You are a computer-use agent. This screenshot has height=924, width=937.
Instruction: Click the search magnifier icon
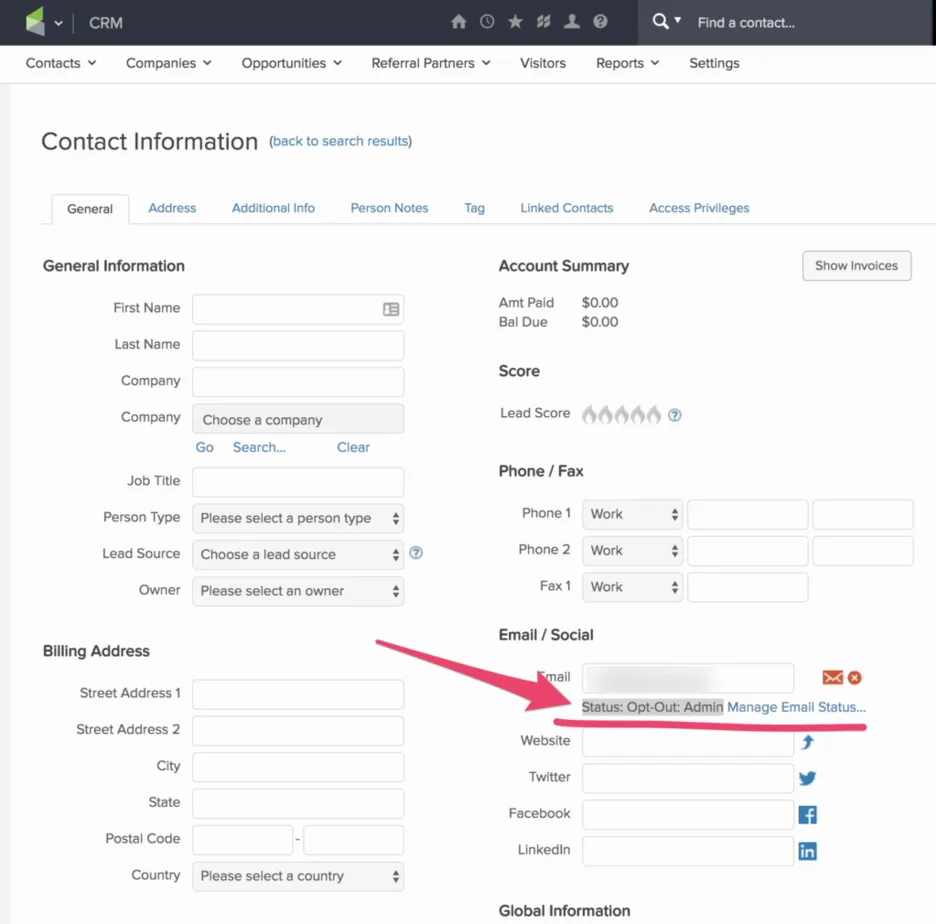(x=660, y=22)
